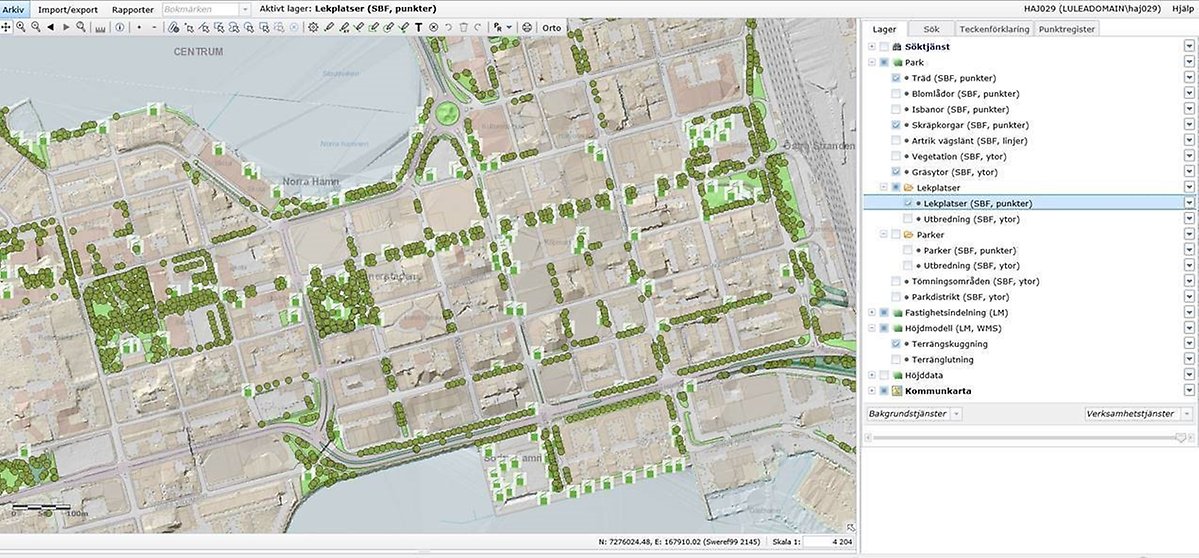Activate the info identify tool
Viewport: 1199px width, 558px height.
[120, 27]
